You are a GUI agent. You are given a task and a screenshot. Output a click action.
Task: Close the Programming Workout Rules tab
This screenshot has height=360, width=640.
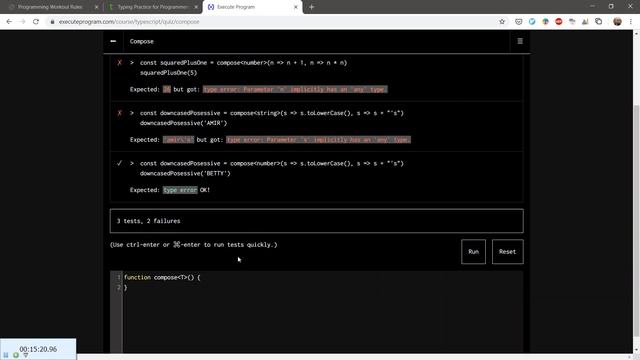coord(96,7)
